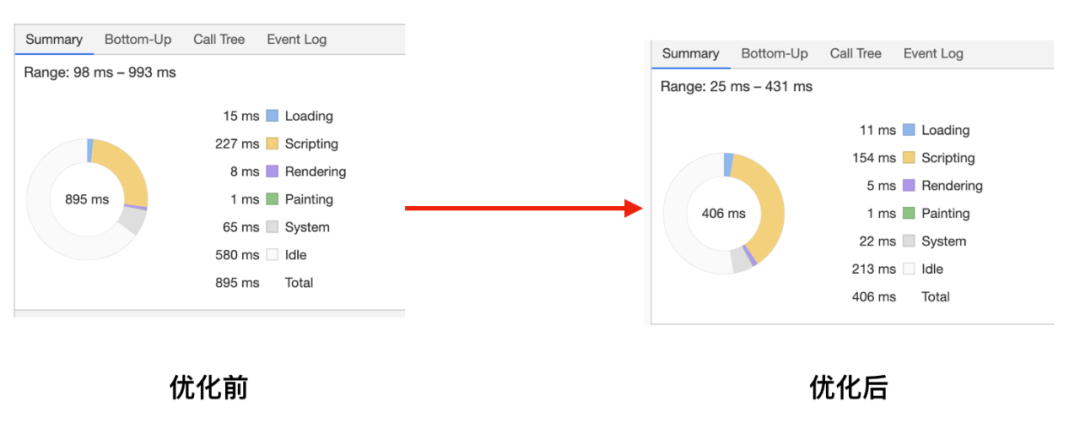Screen dimensions: 1080x440
Task: Click yellow Scripting swatch in left legend
Action: tap(272, 144)
